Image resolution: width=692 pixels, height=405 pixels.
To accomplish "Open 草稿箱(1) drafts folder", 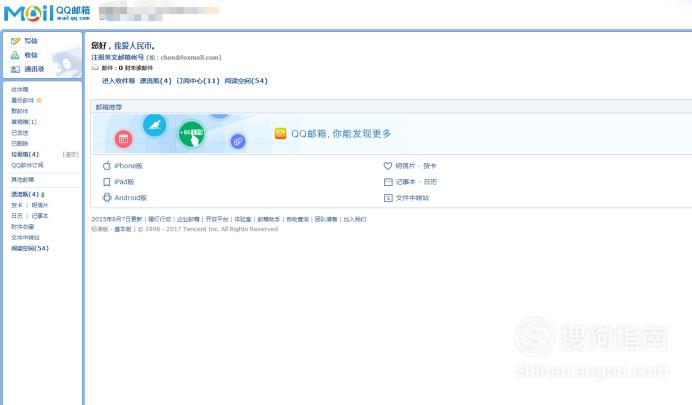I will (24, 122).
